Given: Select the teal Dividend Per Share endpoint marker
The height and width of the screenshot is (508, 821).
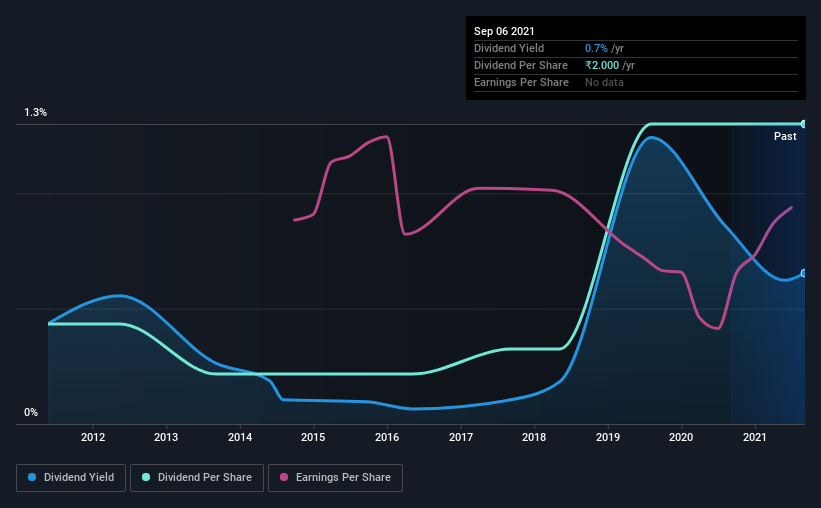Looking at the screenshot, I should pyautogui.click(x=803, y=124).
